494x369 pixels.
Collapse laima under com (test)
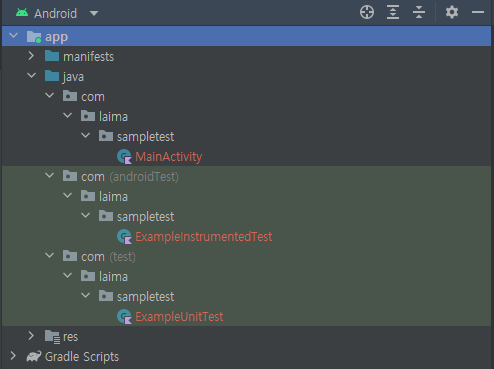click(68, 276)
